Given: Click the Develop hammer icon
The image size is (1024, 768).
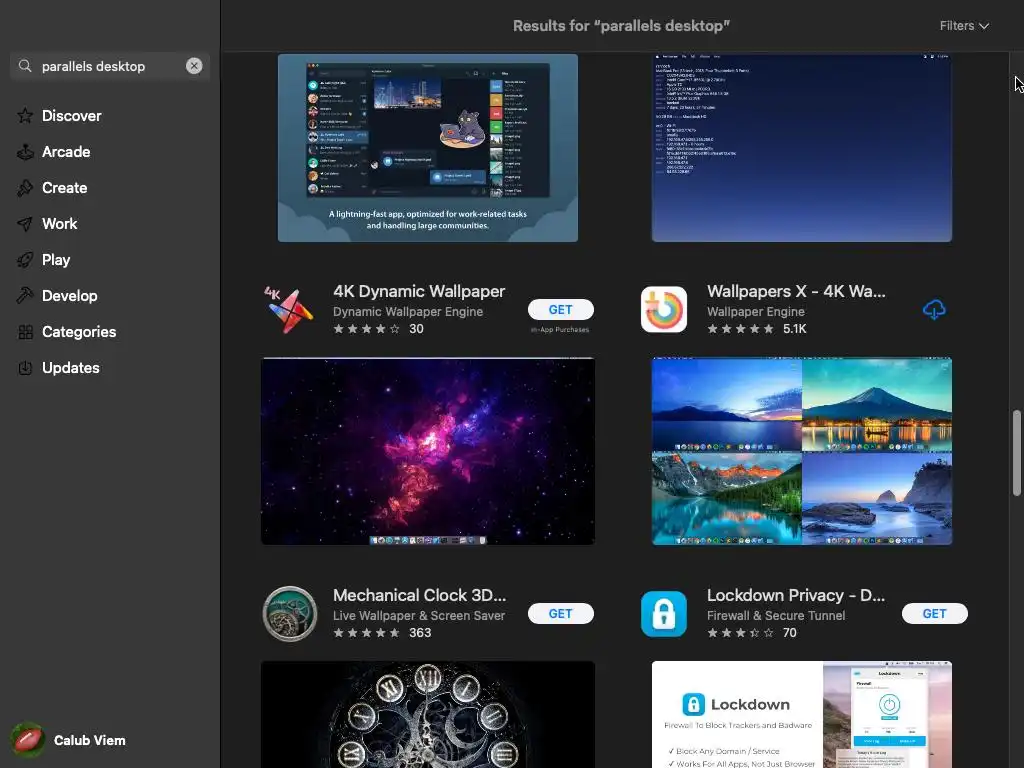Looking at the screenshot, I should click(x=25, y=295).
